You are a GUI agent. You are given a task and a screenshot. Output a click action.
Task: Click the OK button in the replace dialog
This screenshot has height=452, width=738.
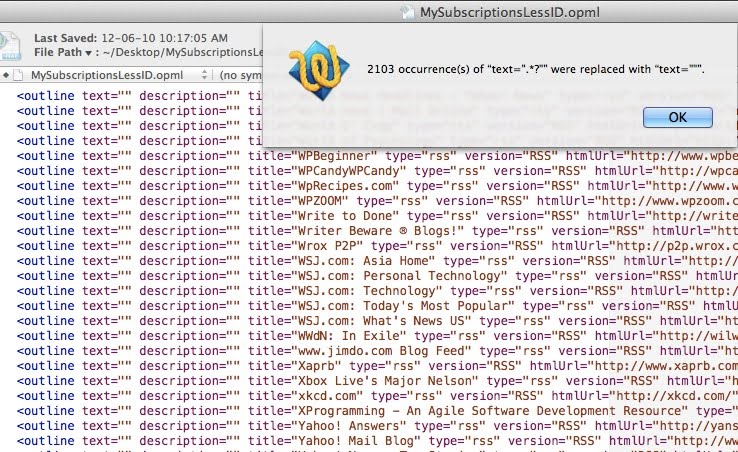click(678, 117)
